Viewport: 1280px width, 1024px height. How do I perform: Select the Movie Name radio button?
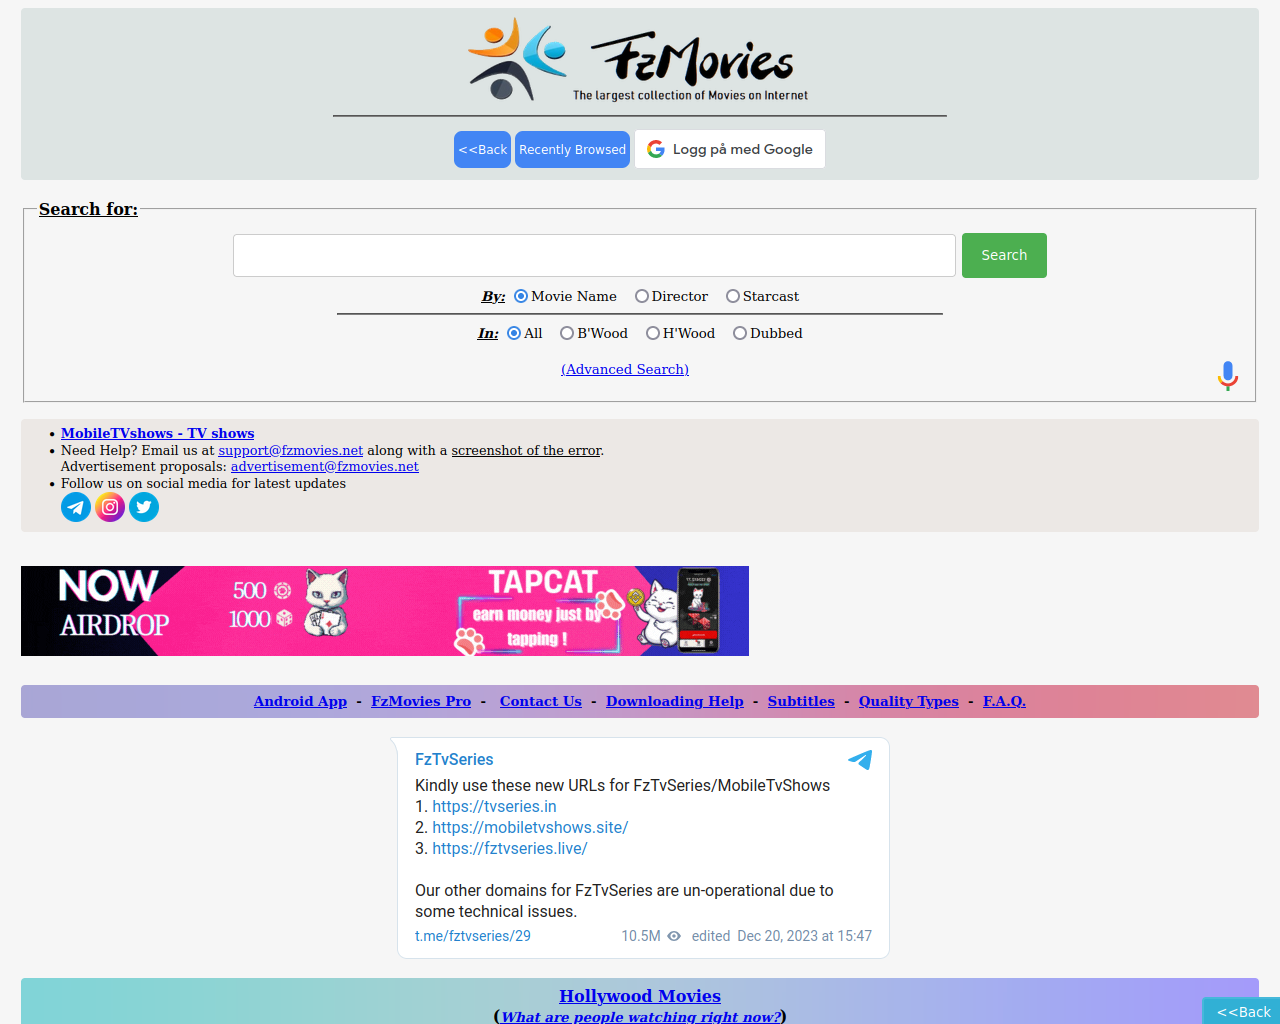click(x=521, y=296)
